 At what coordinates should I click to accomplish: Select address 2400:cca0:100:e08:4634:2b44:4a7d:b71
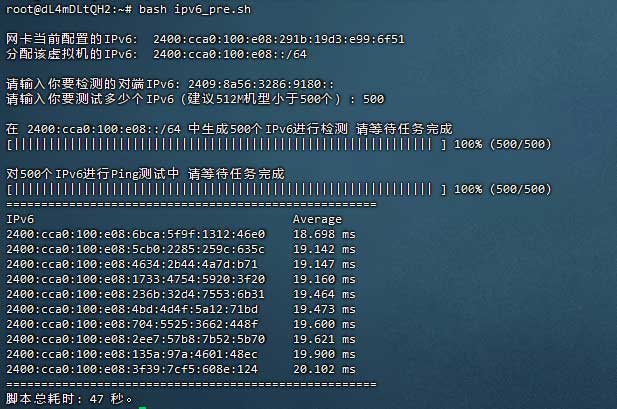coord(132,264)
